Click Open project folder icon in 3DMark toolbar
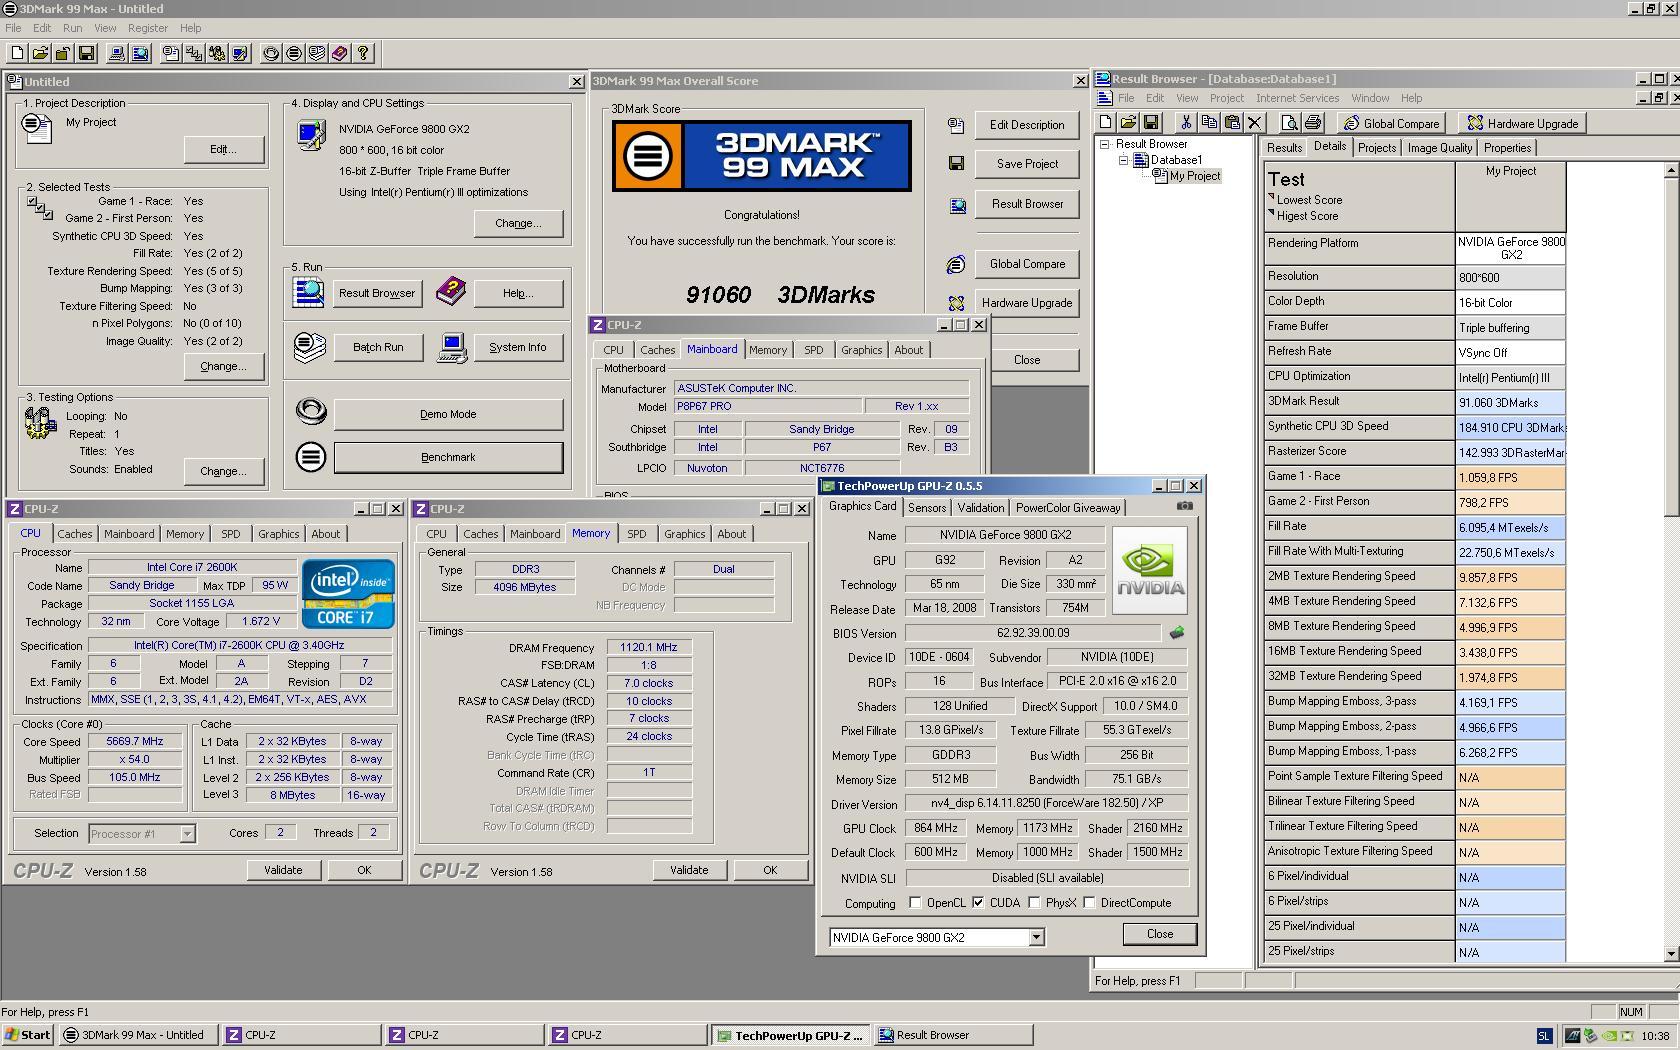Image resolution: width=1680 pixels, height=1050 pixels. [x=40, y=53]
